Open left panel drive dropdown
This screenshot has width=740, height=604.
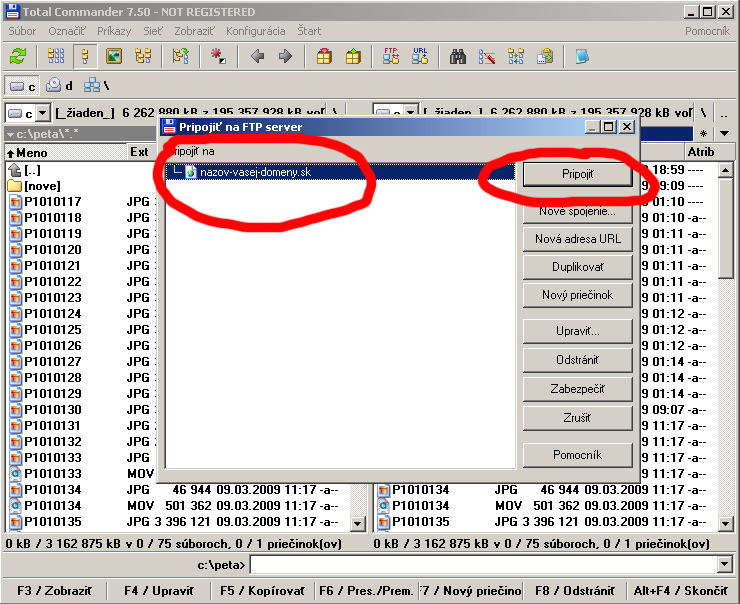[x=42, y=113]
